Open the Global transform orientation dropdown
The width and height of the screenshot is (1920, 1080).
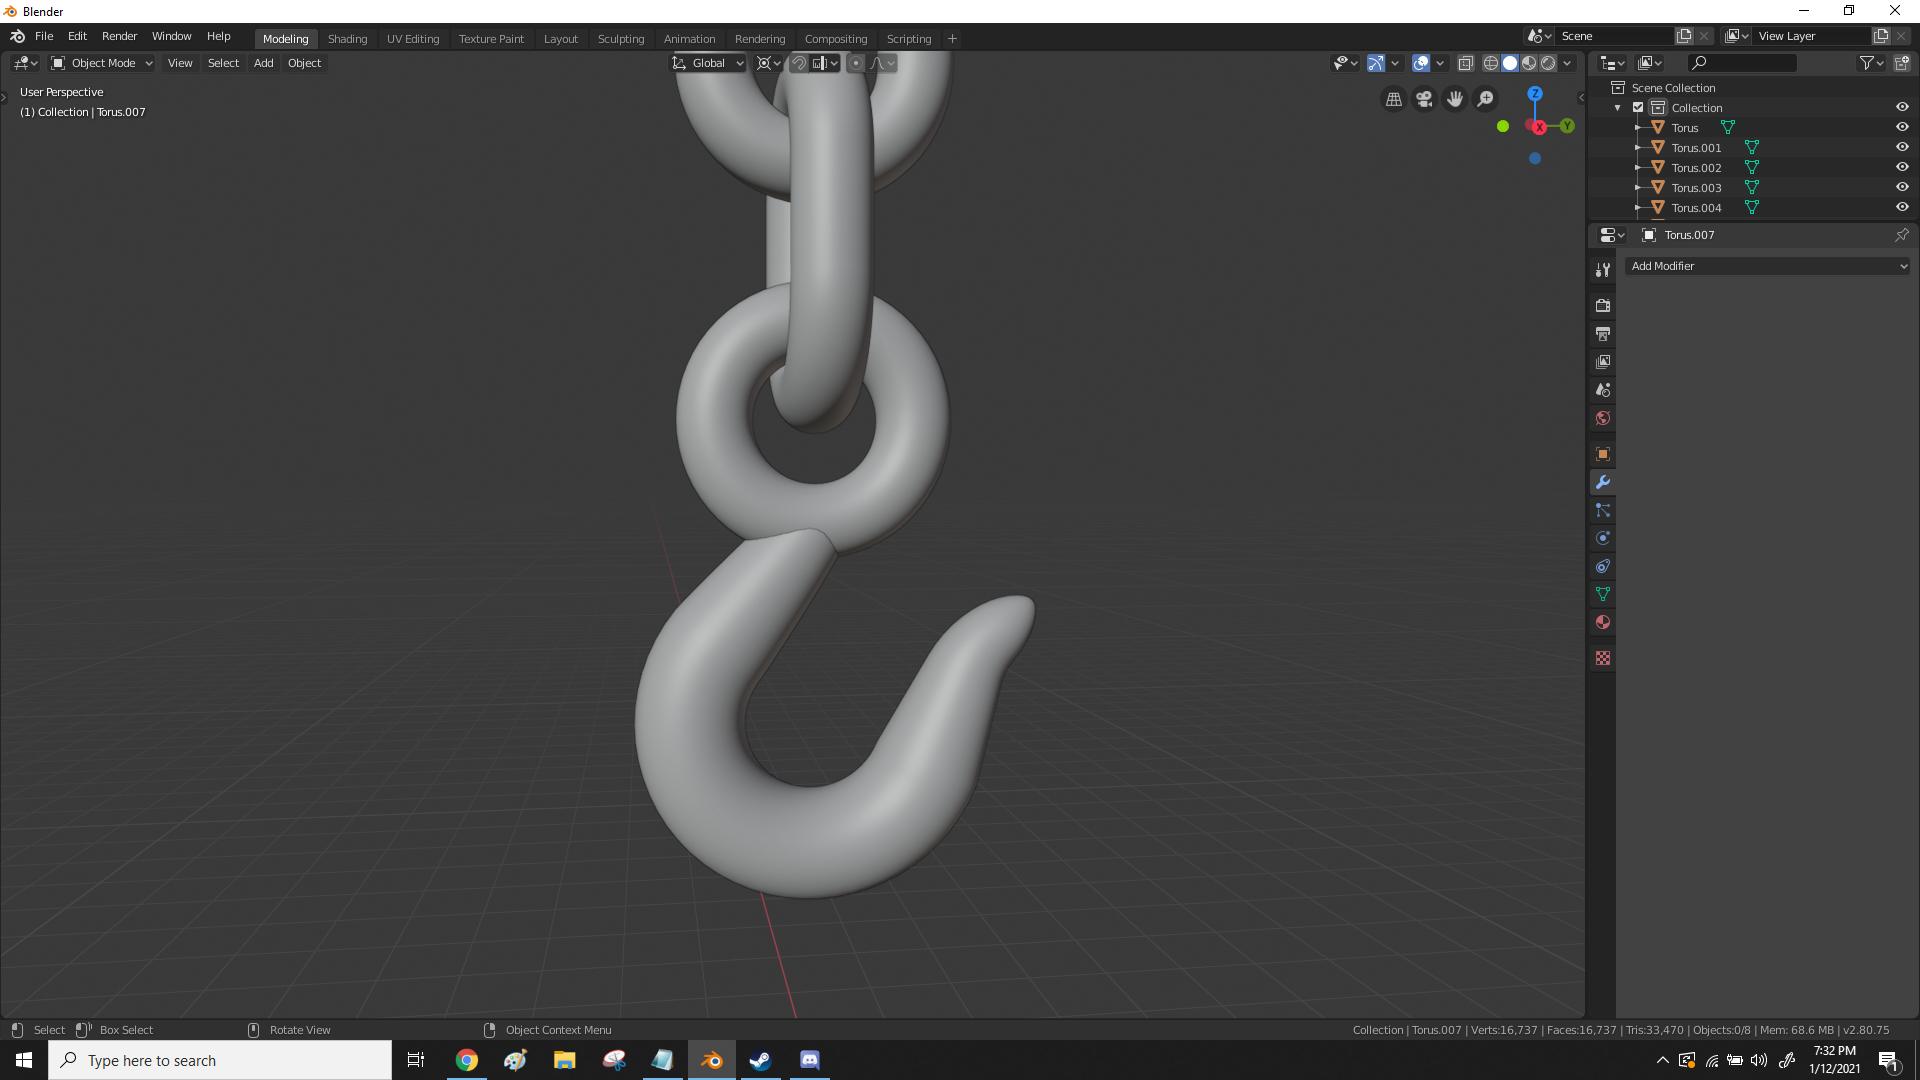708,63
